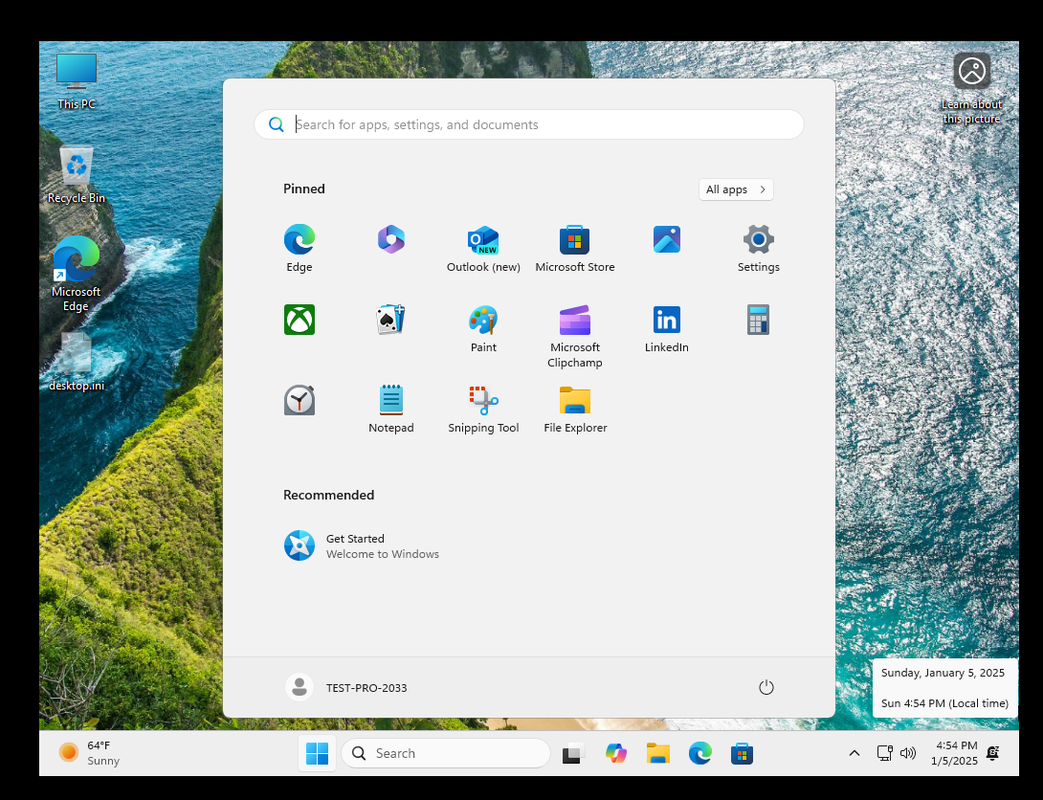The image size is (1043, 800).
Task: Open the Microsoft 365 Copilot pinned icon
Action: tap(391, 239)
